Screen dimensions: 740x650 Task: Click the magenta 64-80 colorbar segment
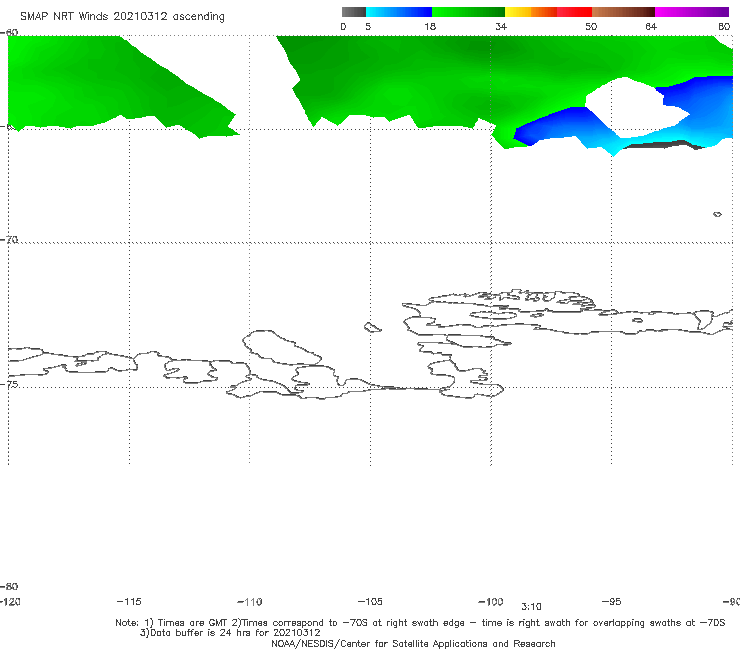[692, 12]
